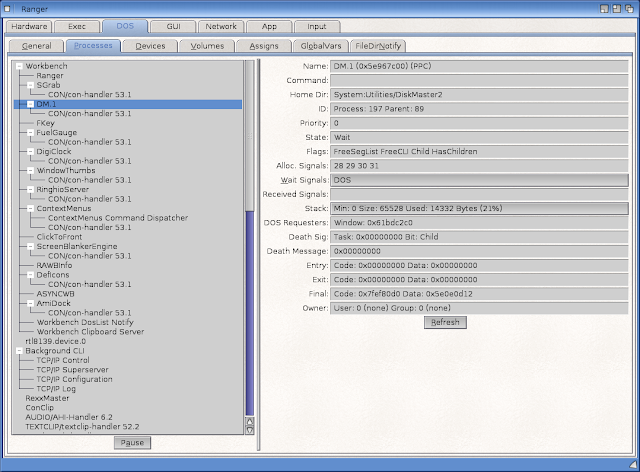Collapse the Background CLI tree node
Viewport: 640px width, 472px height.
point(19,351)
